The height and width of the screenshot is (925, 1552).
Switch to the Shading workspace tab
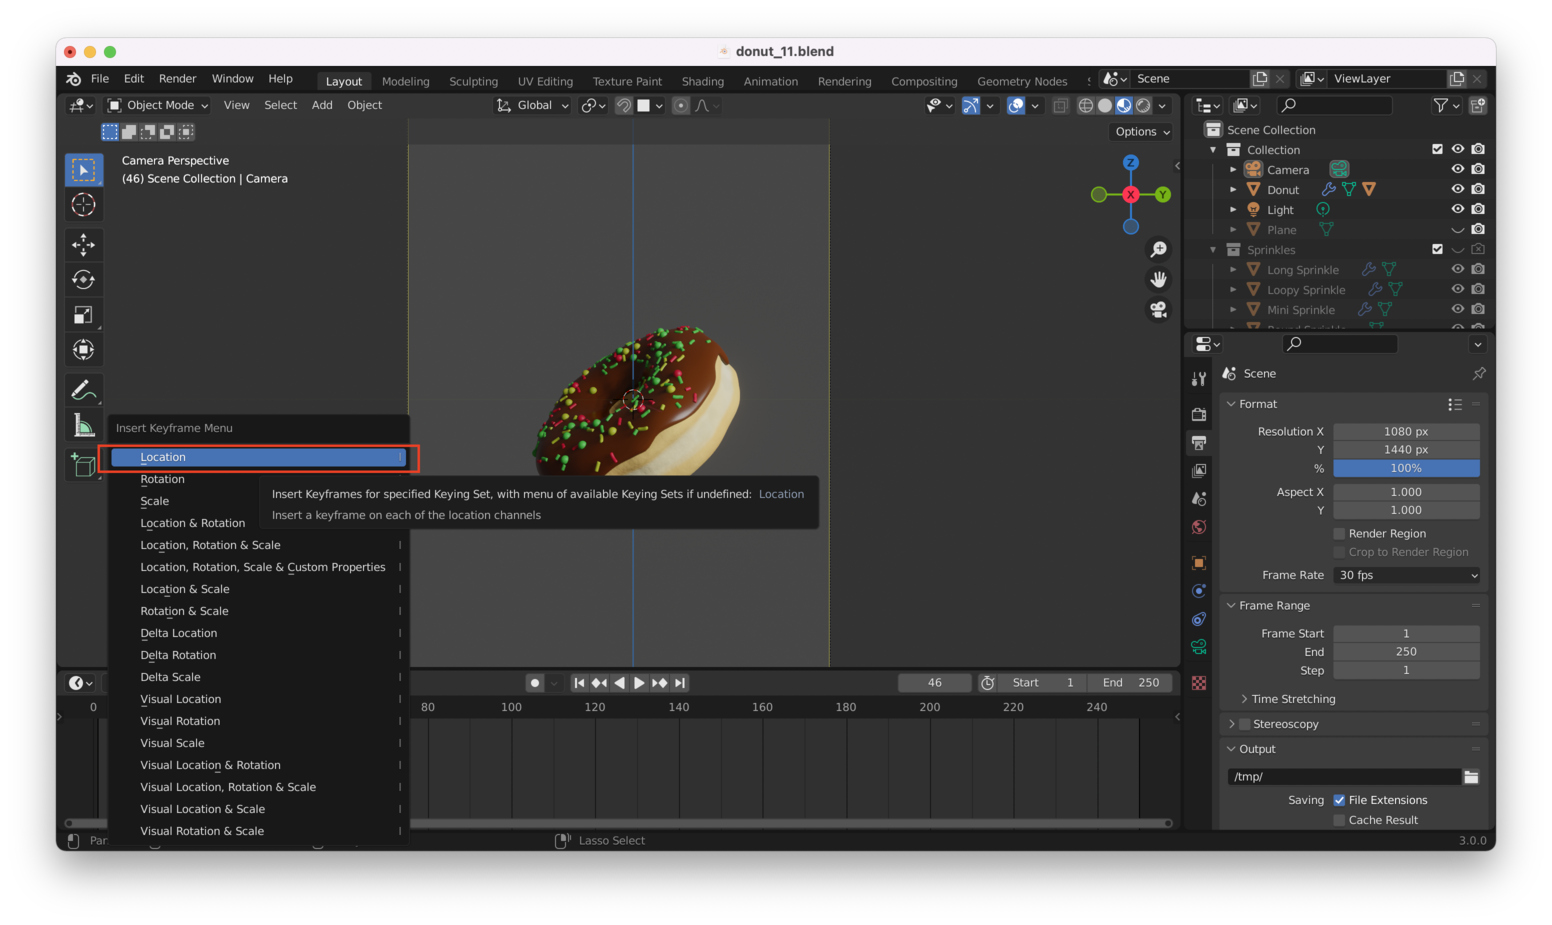[x=702, y=81]
